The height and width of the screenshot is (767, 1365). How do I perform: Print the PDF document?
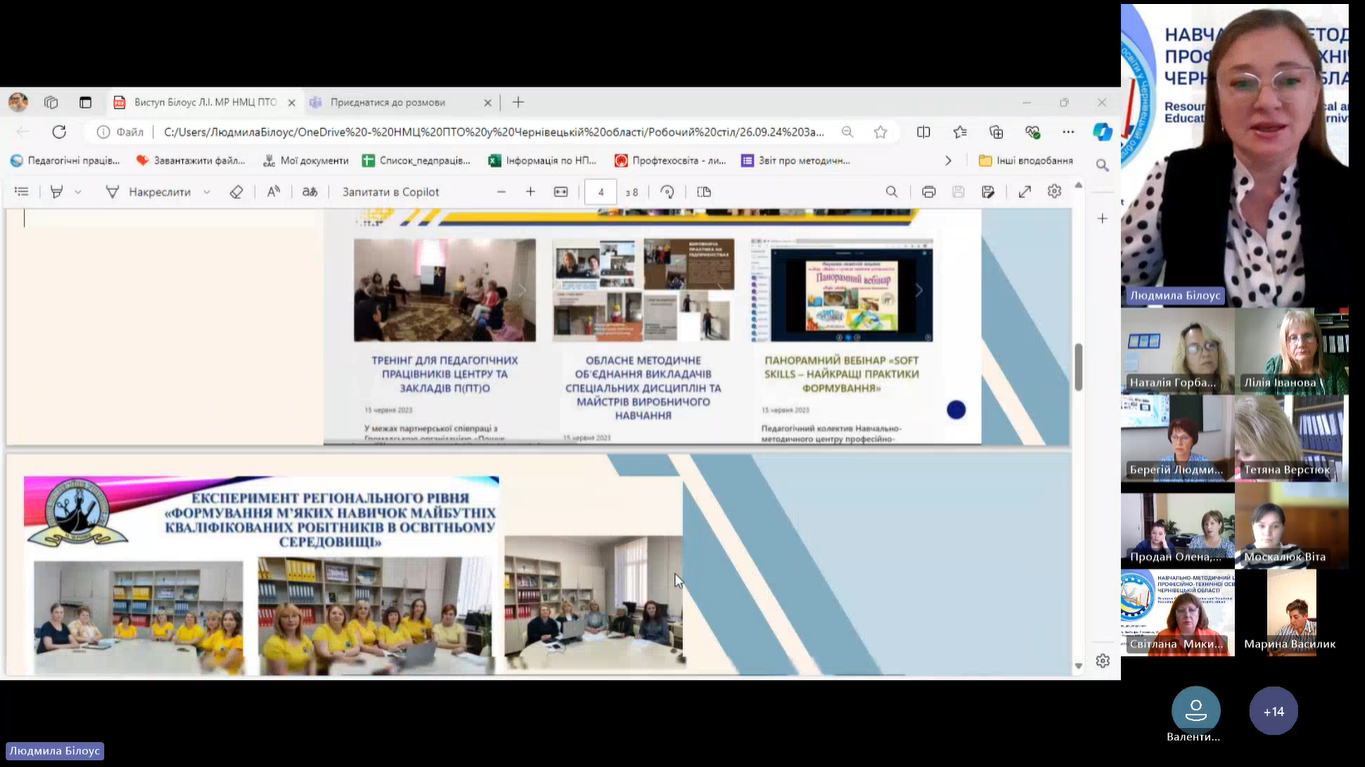click(929, 192)
